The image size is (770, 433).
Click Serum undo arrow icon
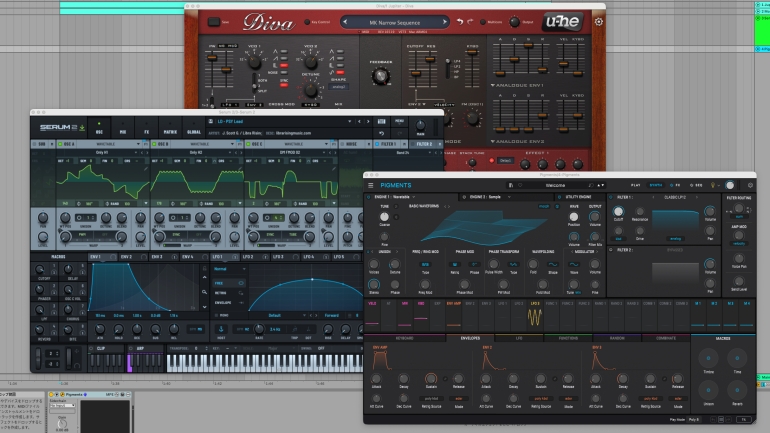382,133
